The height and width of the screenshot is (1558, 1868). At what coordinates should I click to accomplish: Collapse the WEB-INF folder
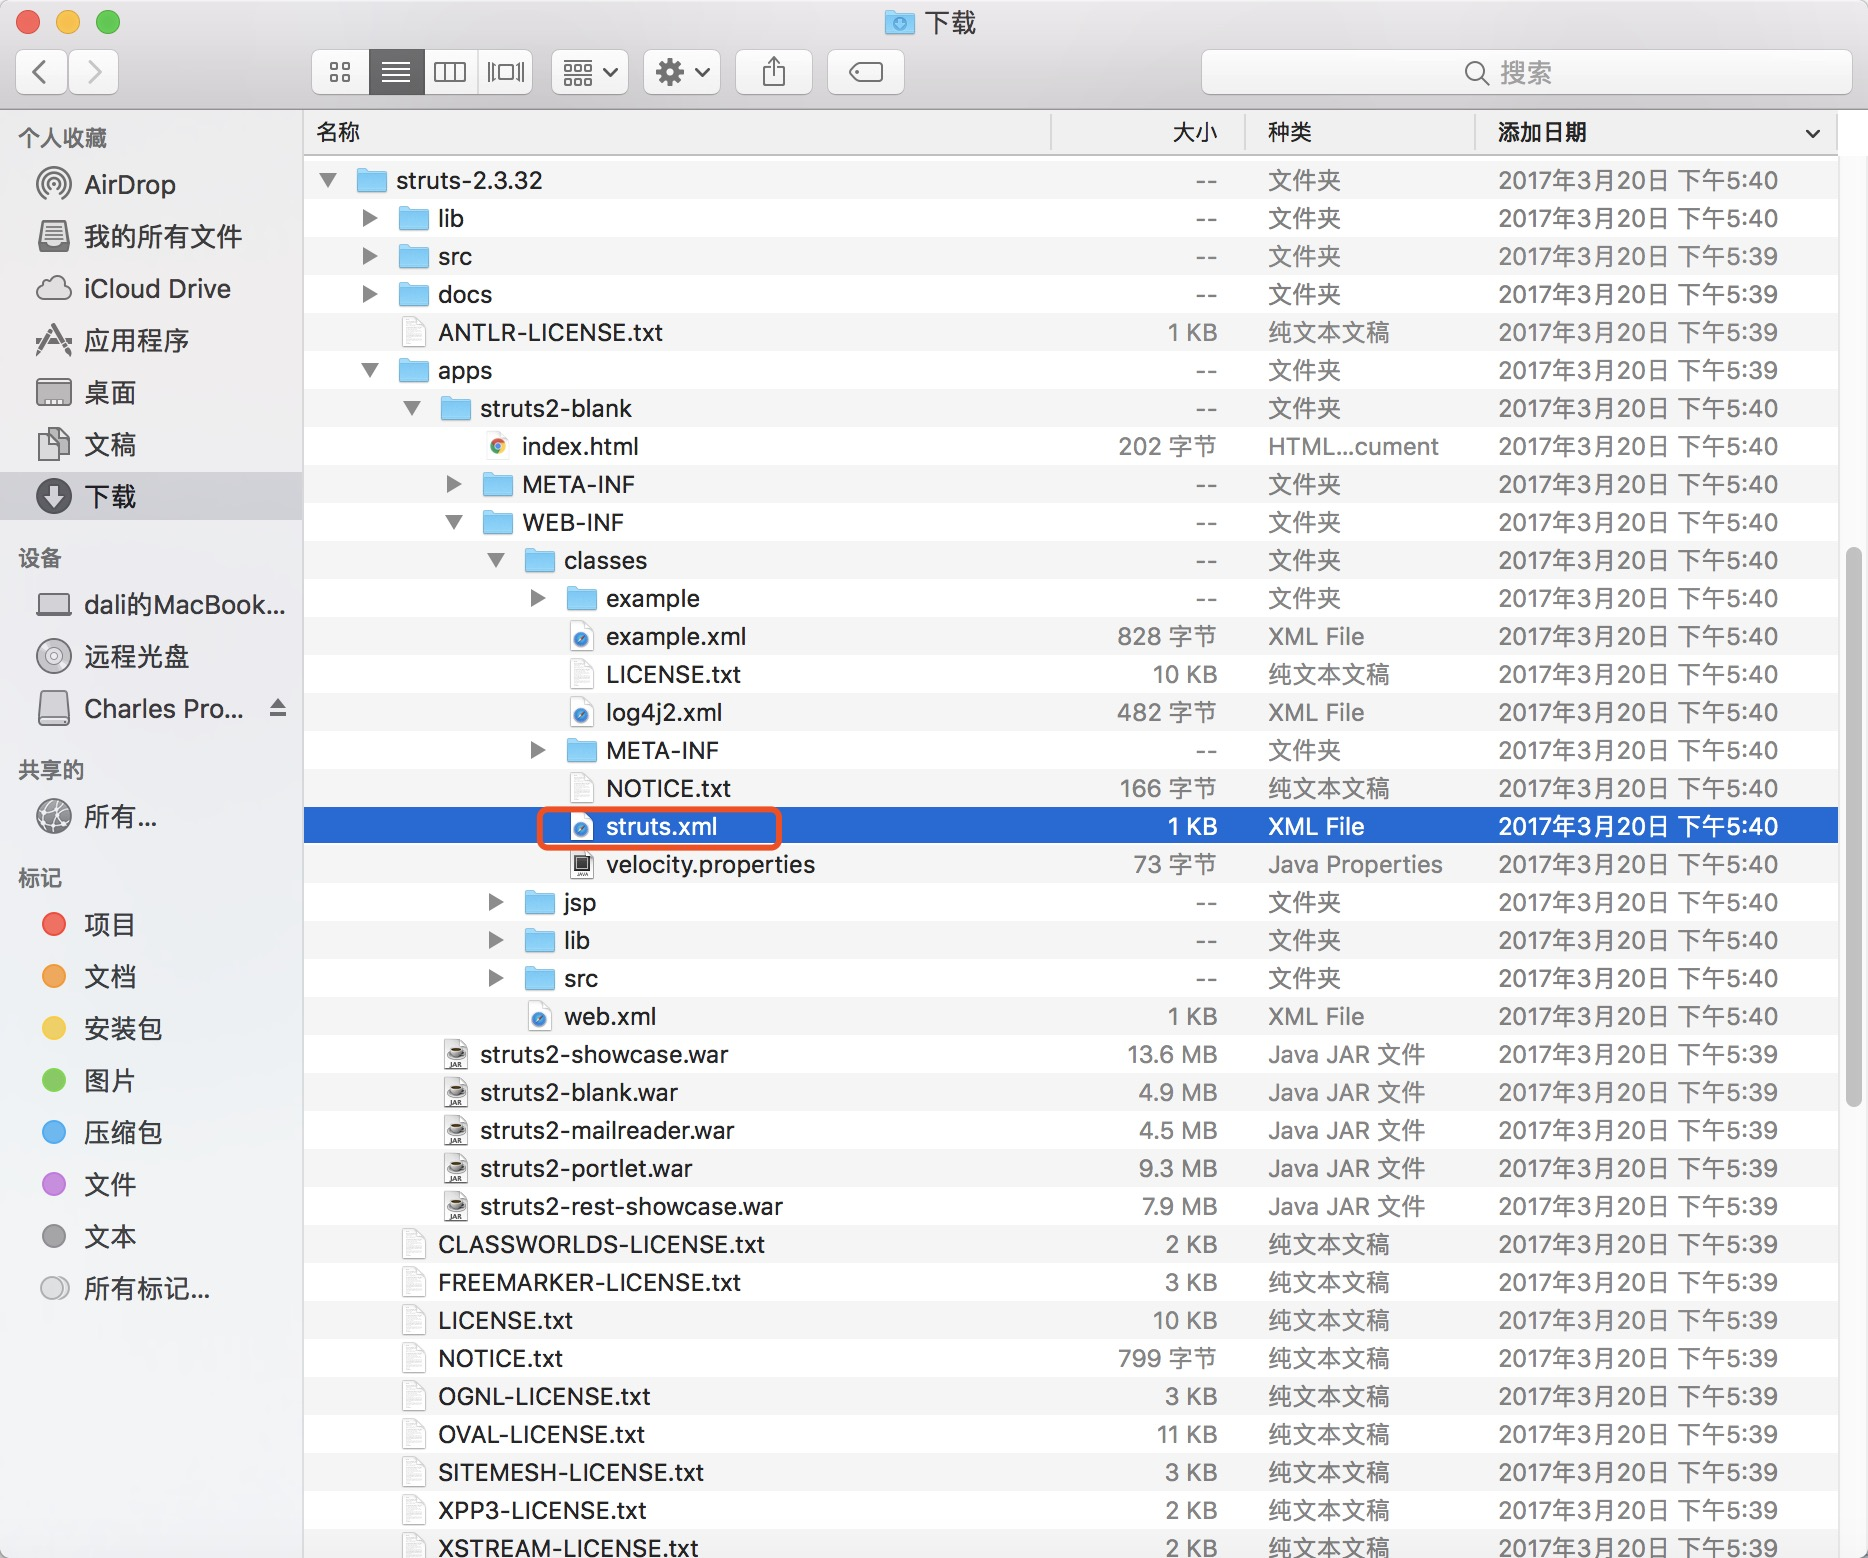tap(454, 523)
